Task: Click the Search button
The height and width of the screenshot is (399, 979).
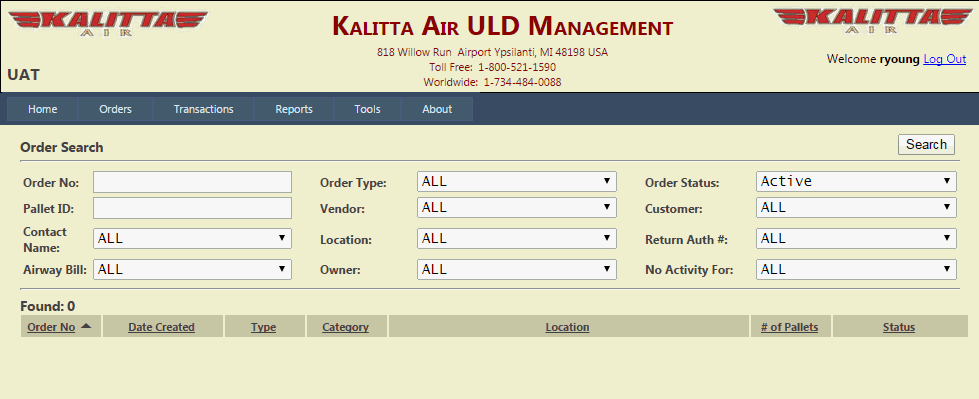Action: tap(927, 144)
